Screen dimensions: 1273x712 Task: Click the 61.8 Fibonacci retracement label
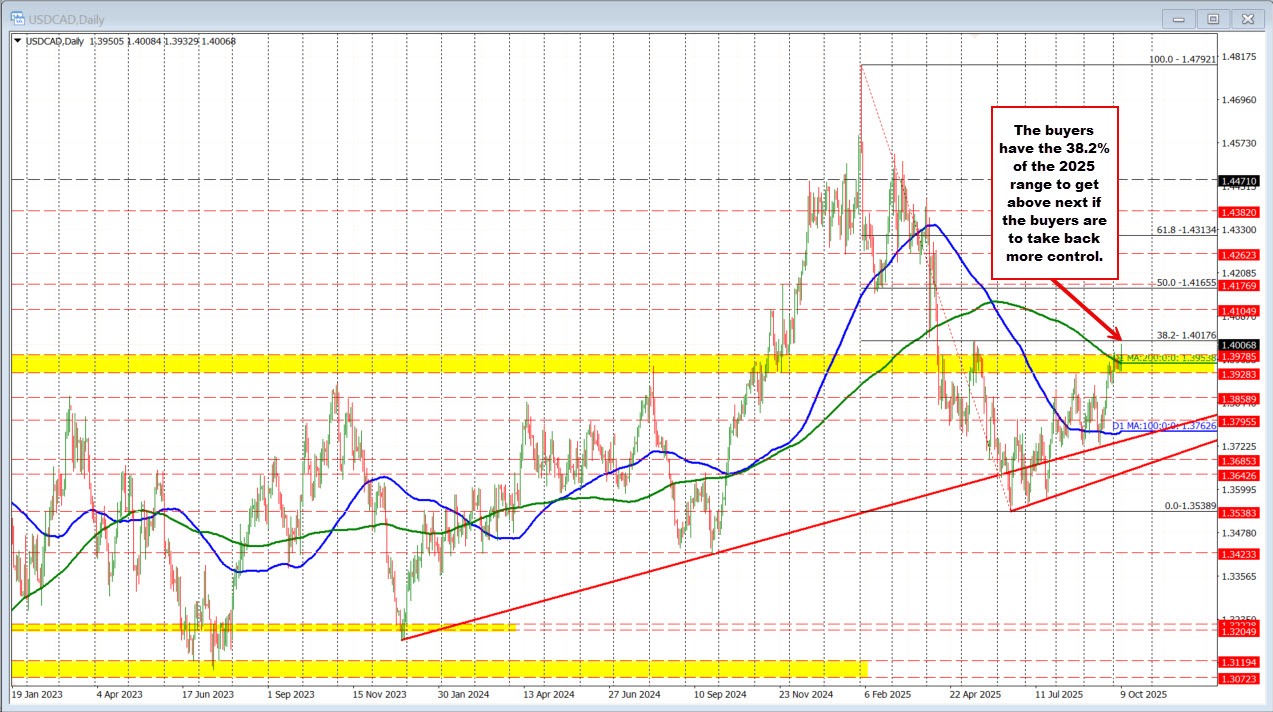[1185, 229]
